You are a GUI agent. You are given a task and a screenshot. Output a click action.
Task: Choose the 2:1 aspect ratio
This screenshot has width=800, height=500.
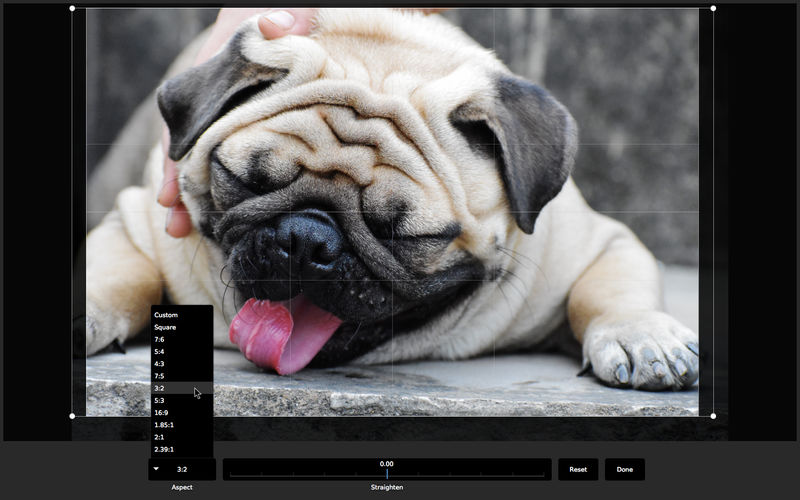[182, 437]
